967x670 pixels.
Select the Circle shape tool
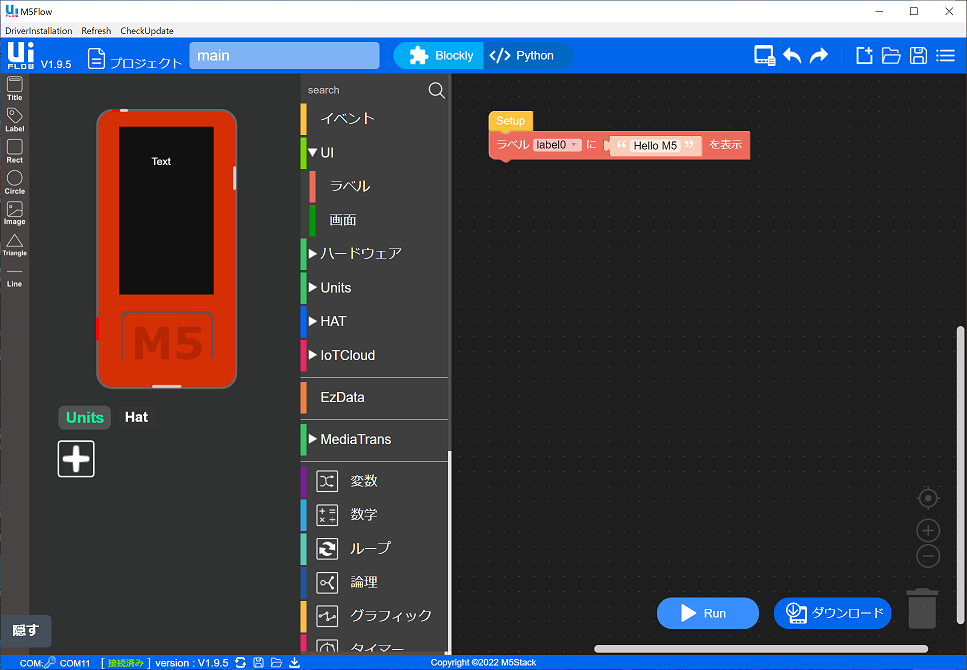pos(14,182)
